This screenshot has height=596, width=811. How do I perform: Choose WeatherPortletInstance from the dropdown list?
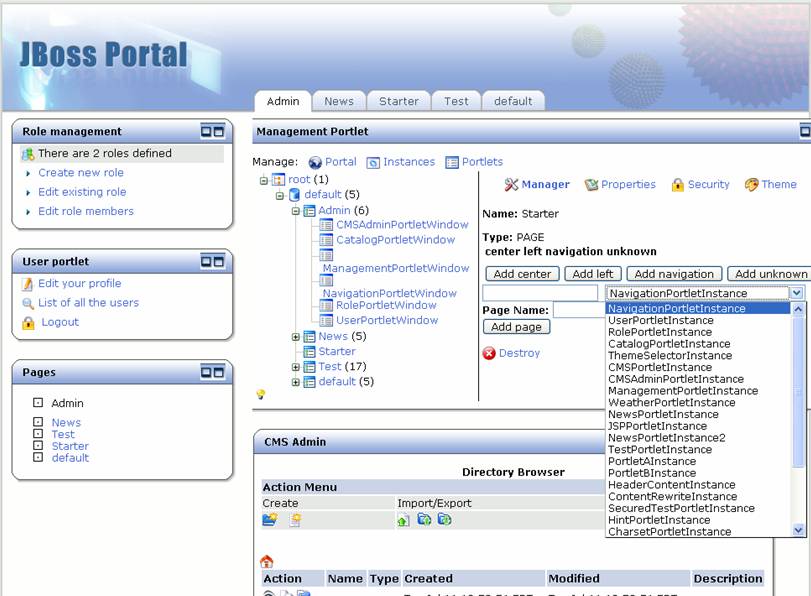tap(697, 403)
